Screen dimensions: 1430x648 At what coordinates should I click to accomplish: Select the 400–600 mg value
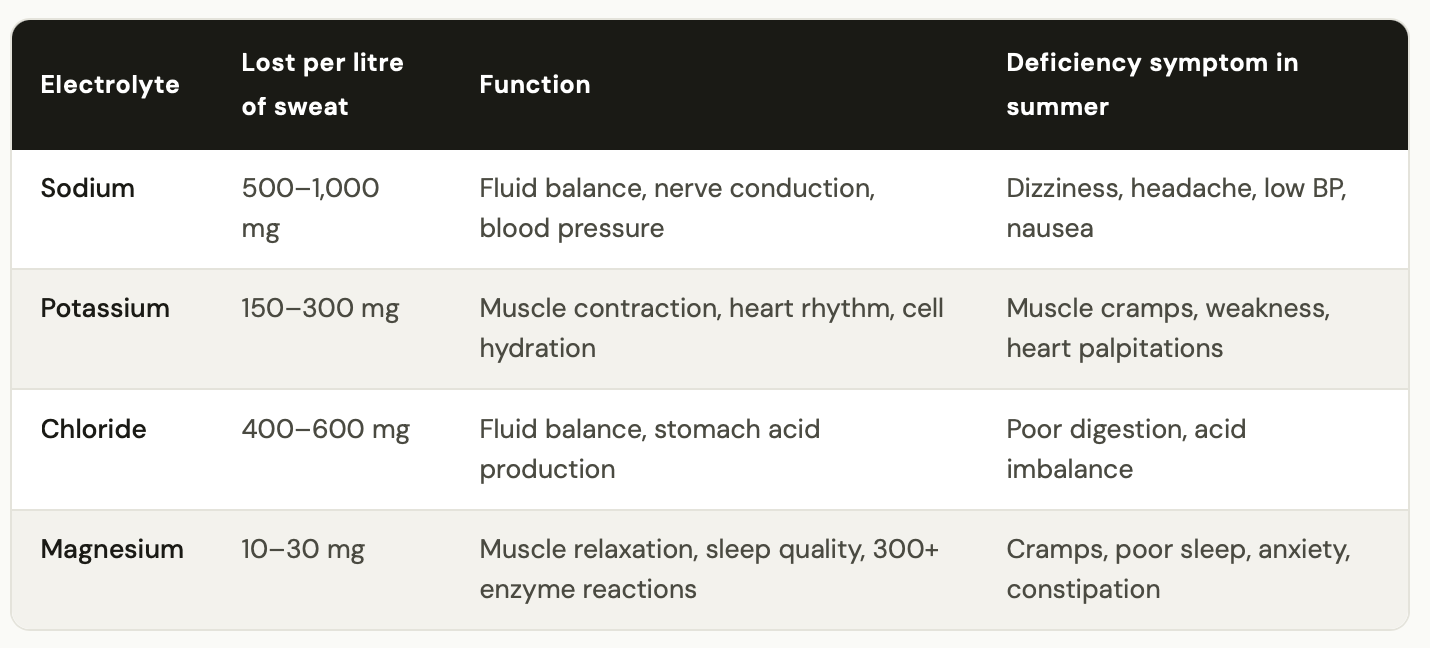[x=326, y=429]
